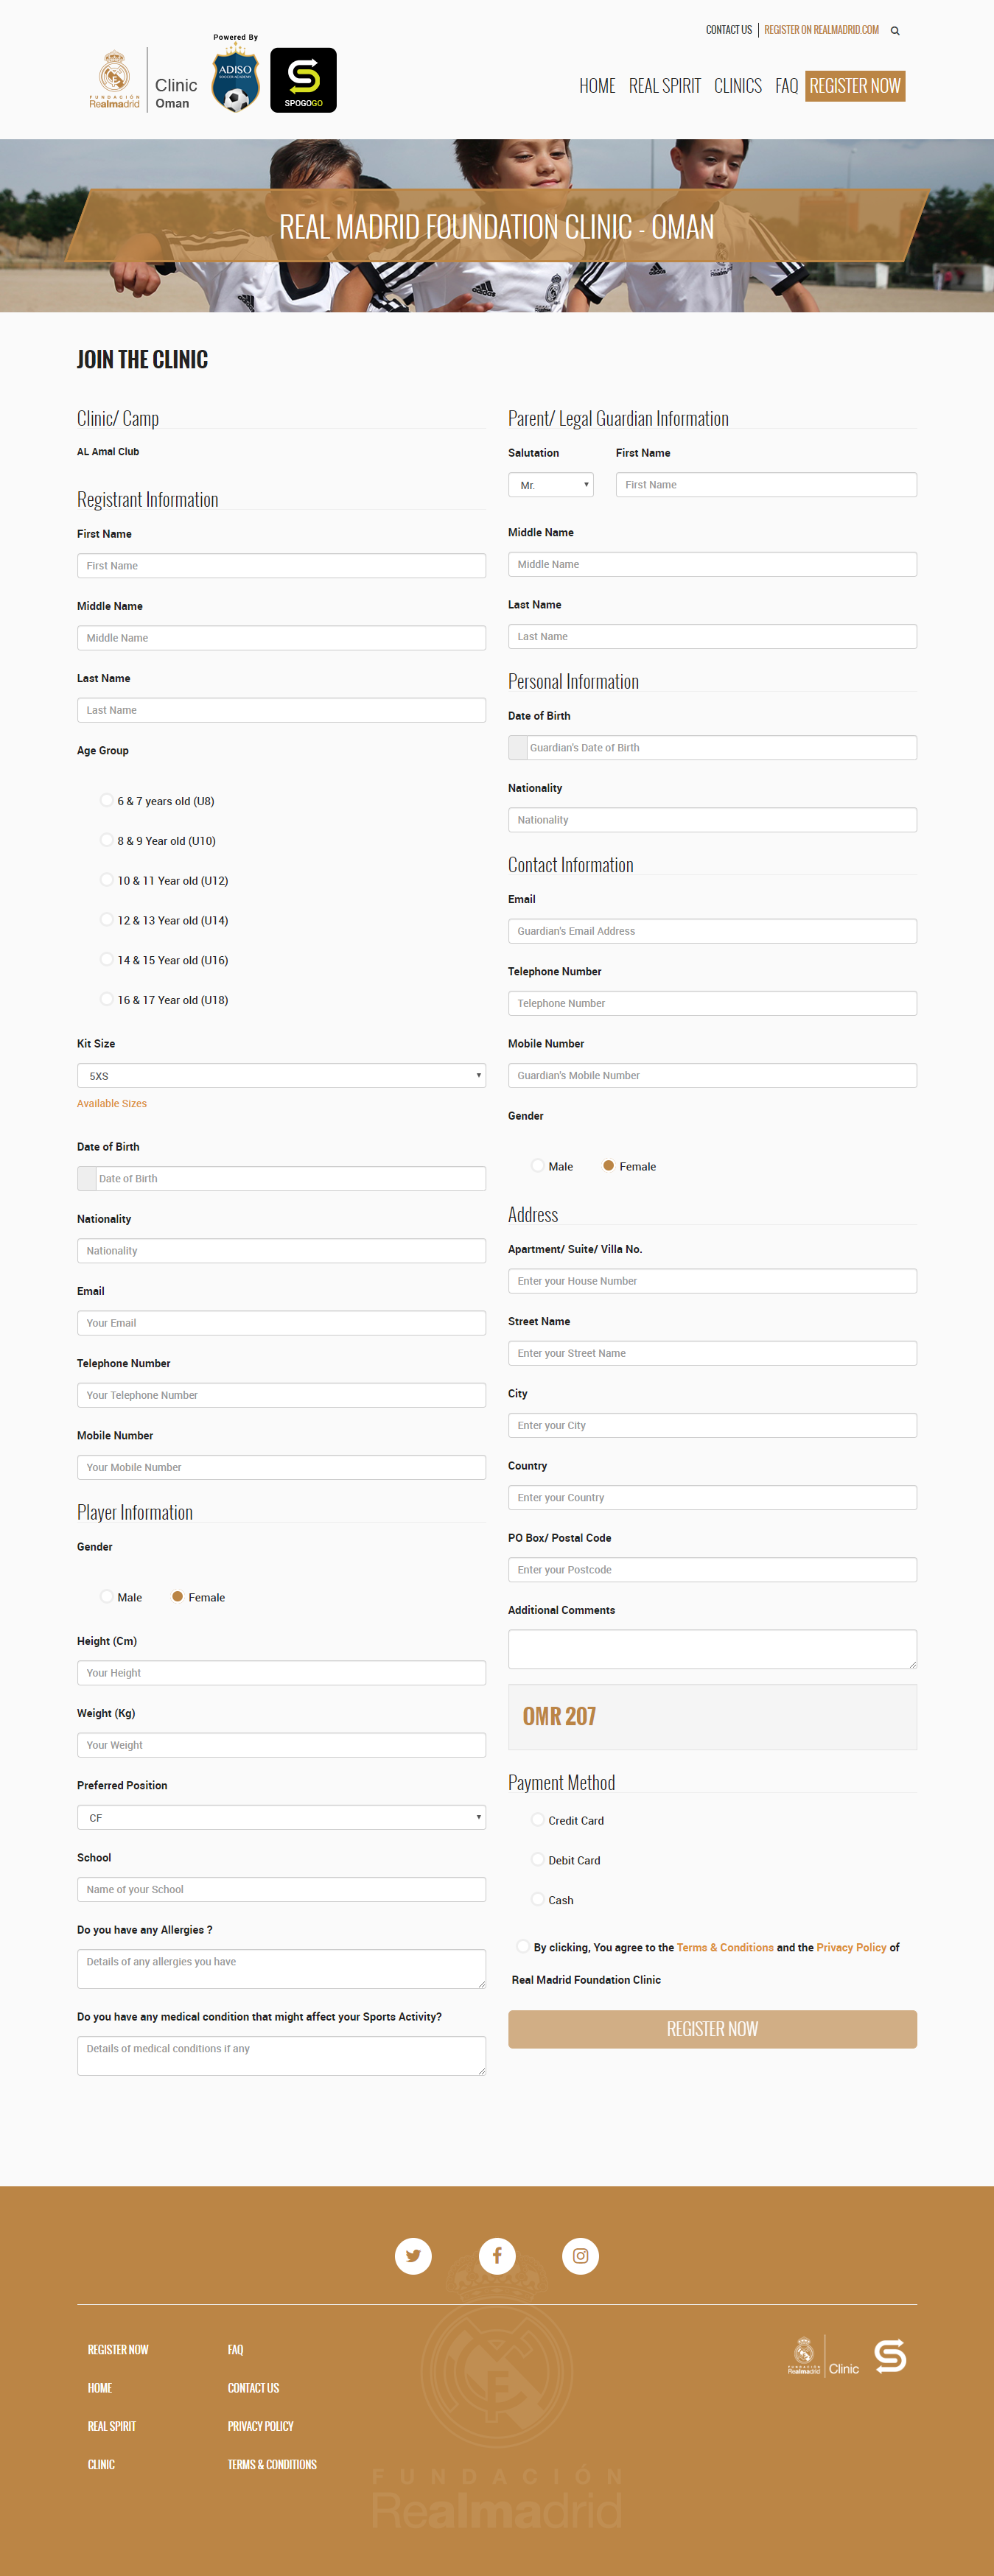The width and height of the screenshot is (994, 2576).
Task: Select 8 & 9 Year old (U10)
Action: [x=106, y=840]
